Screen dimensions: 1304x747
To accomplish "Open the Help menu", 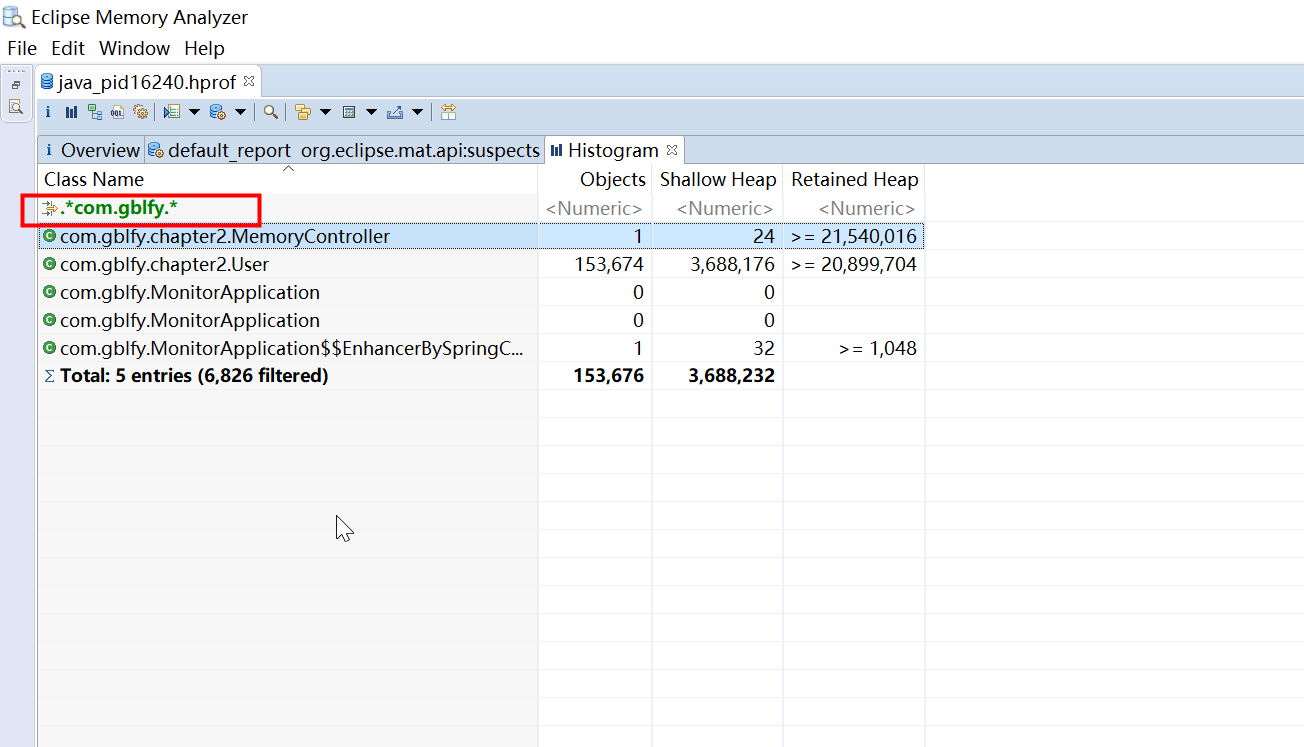I will tap(204, 48).
